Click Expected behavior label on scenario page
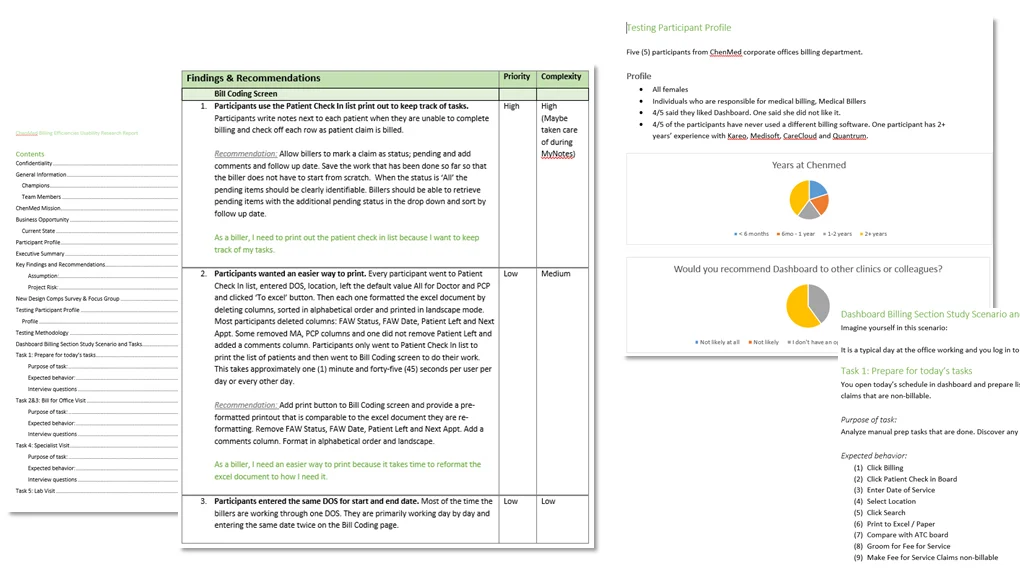Screen dimensions: 1020x574 874,456
